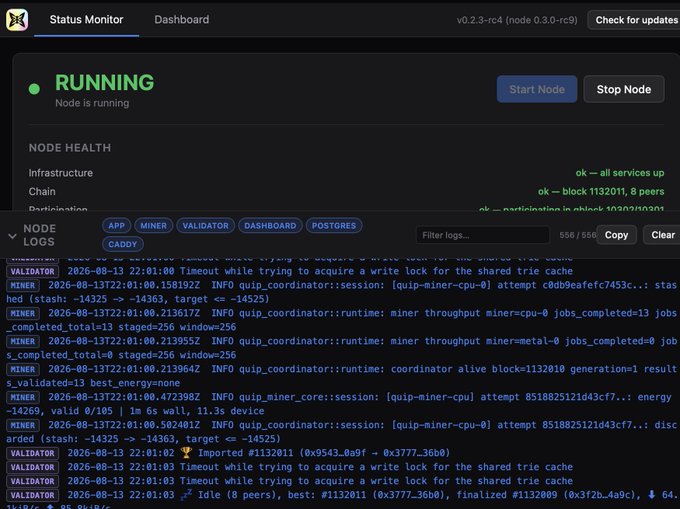The image size is (680, 509).
Task: Switch to the Dashboard tab
Action: click(x=182, y=20)
